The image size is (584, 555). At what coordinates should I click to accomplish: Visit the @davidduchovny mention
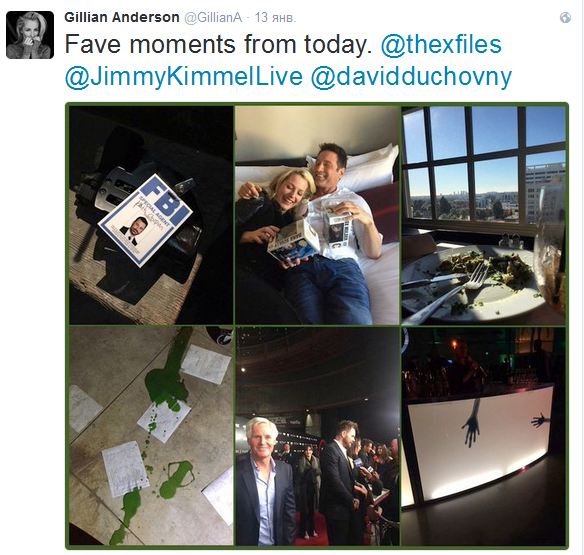point(411,76)
